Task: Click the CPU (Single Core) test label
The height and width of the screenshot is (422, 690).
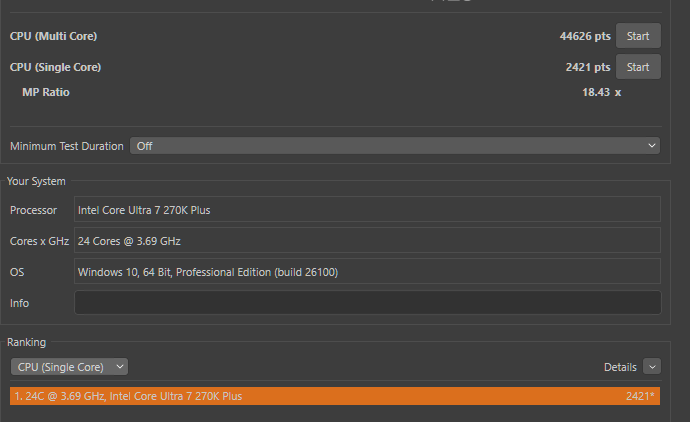Action: point(55,67)
